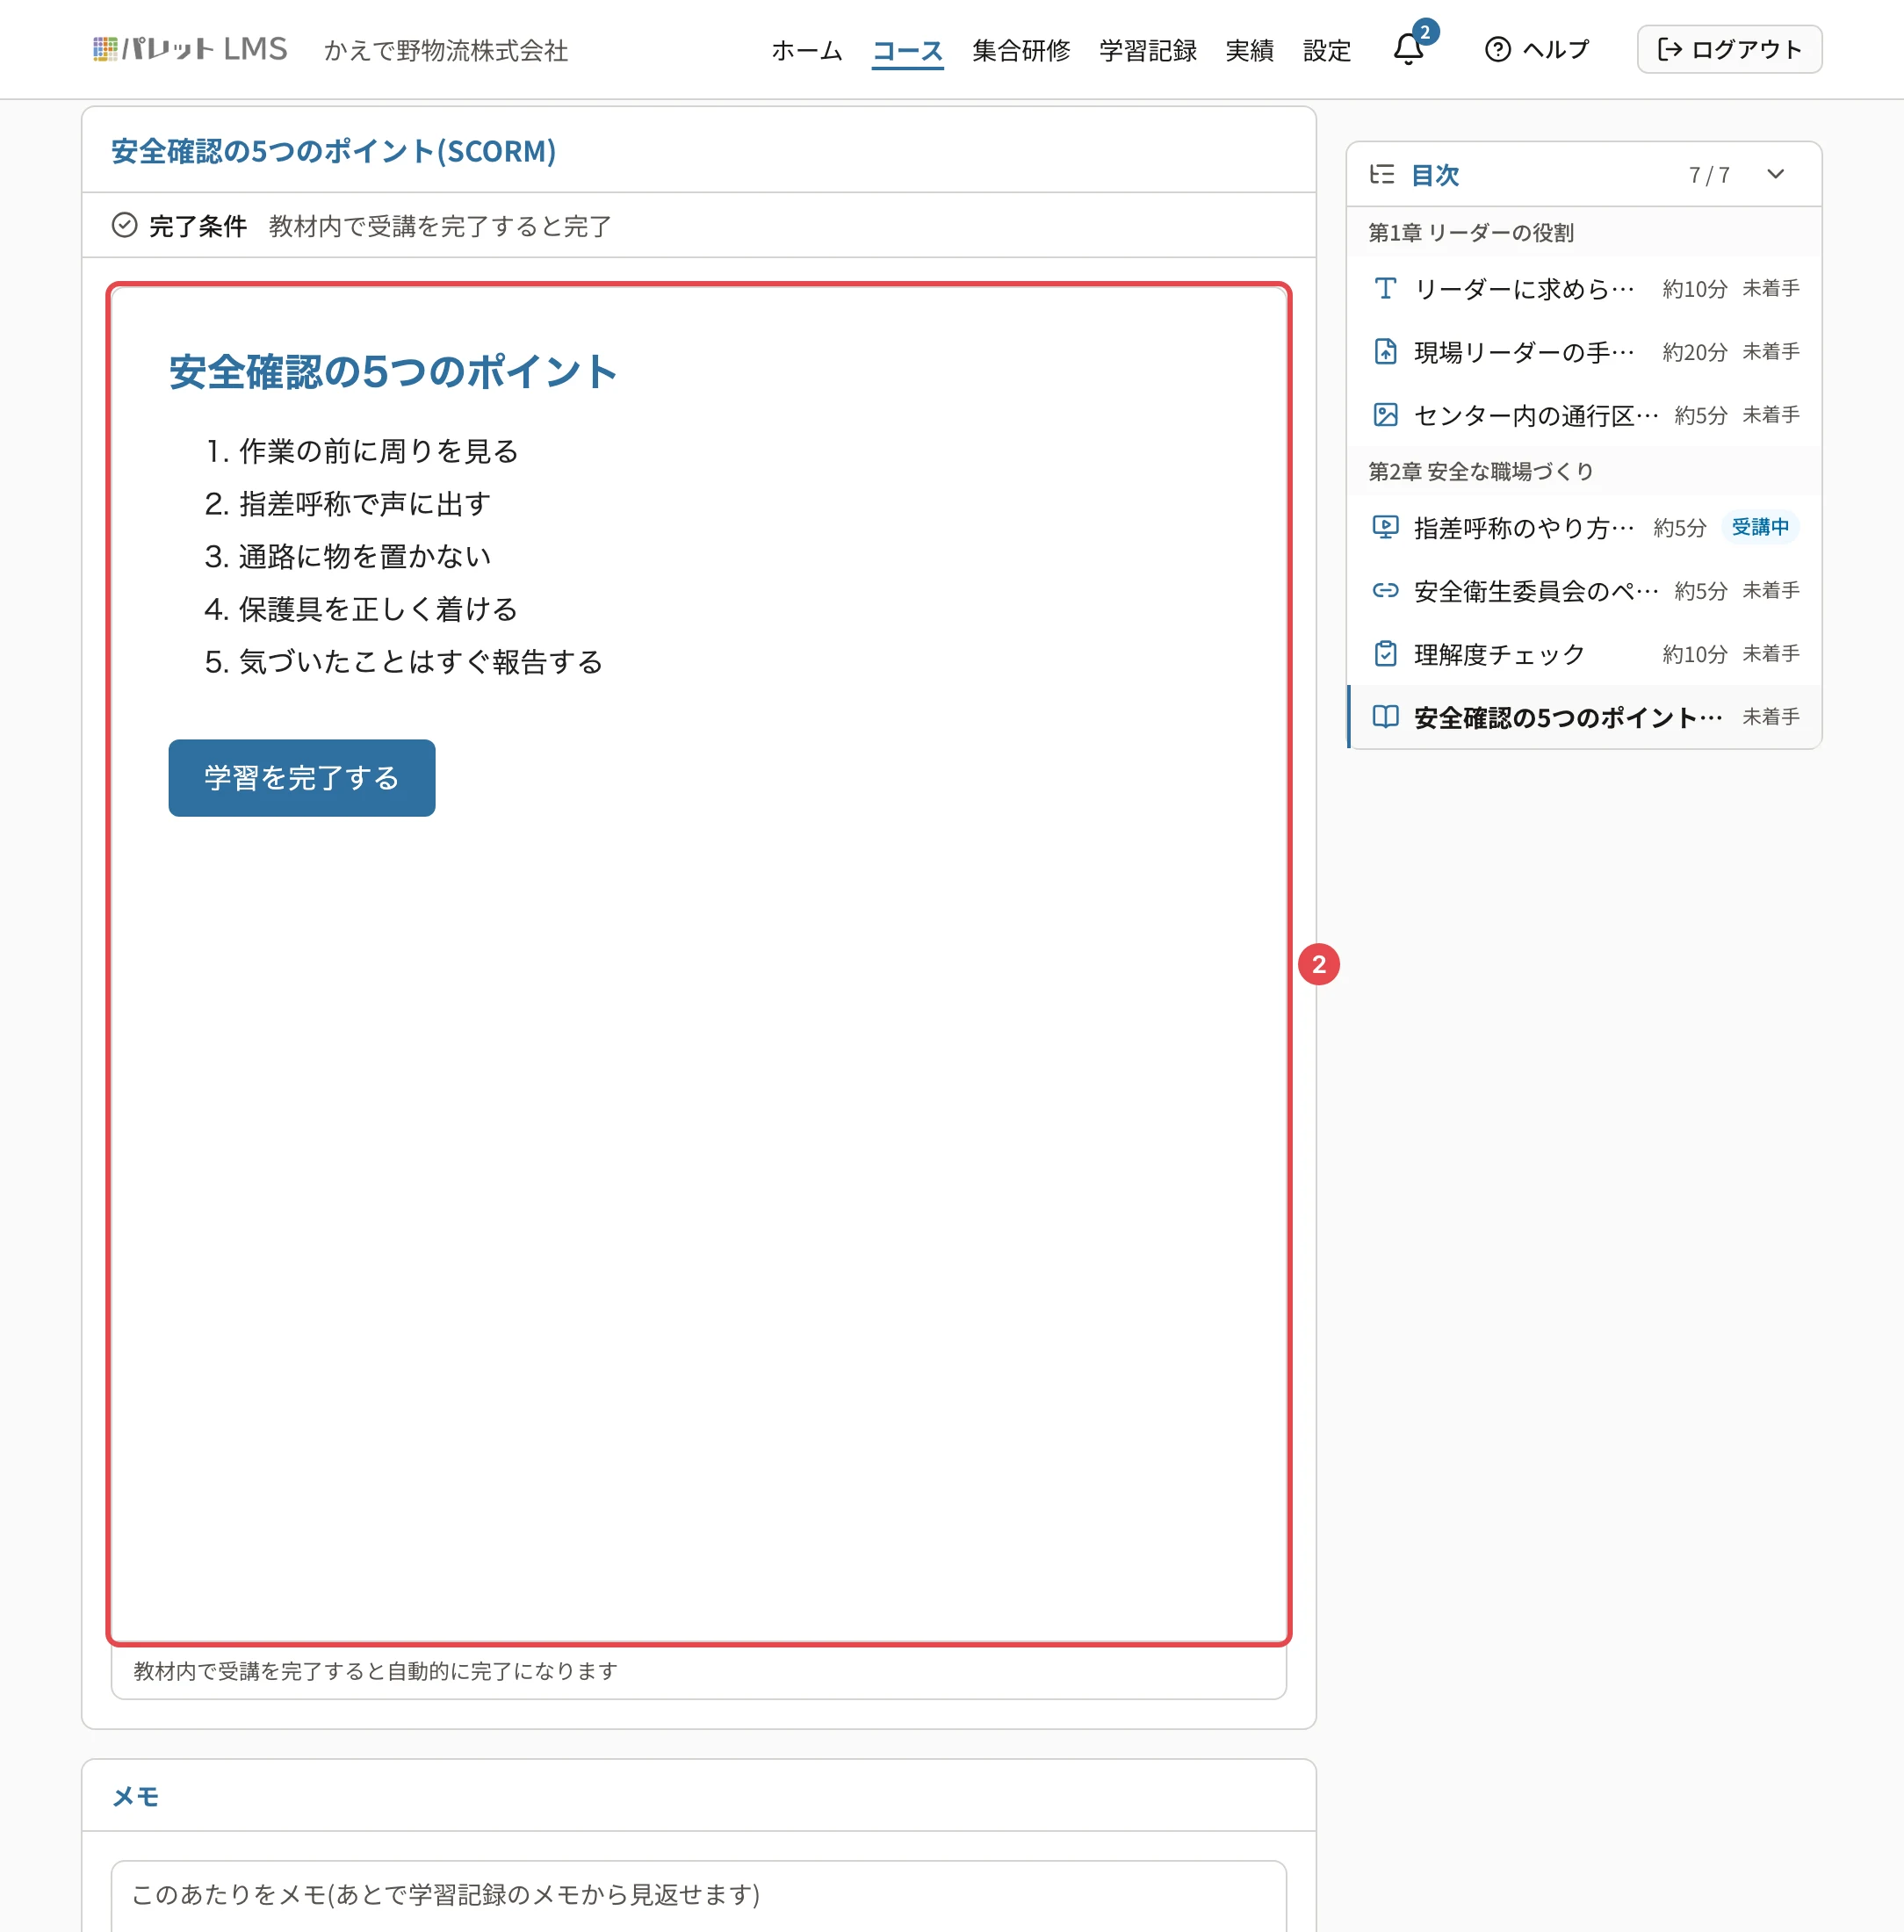Image resolution: width=1904 pixels, height=1932 pixels.
Task: Click the heading 安全確認の5つのポイント(SCORM)
Action: (x=333, y=151)
